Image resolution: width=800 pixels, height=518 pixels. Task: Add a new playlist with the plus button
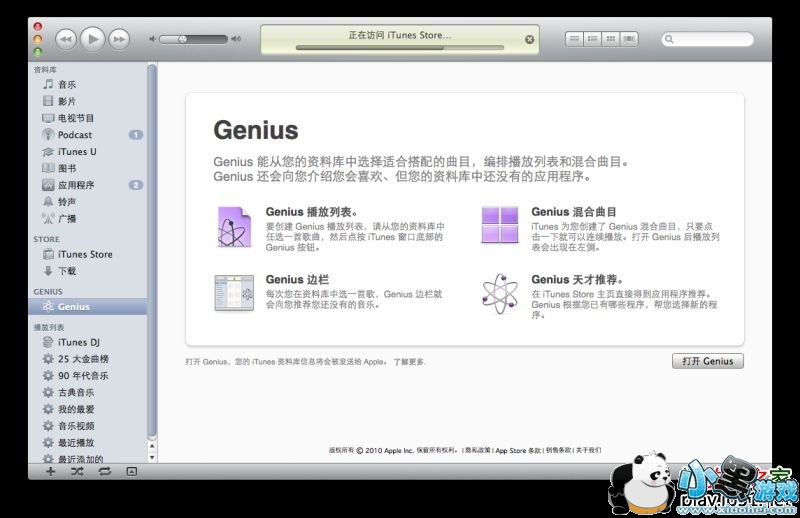point(51,472)
